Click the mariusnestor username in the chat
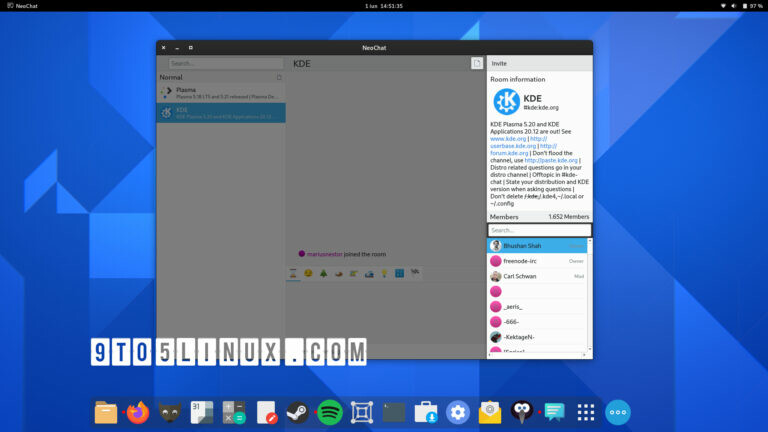Screen dimensions: 768x432 coord(324,254)
